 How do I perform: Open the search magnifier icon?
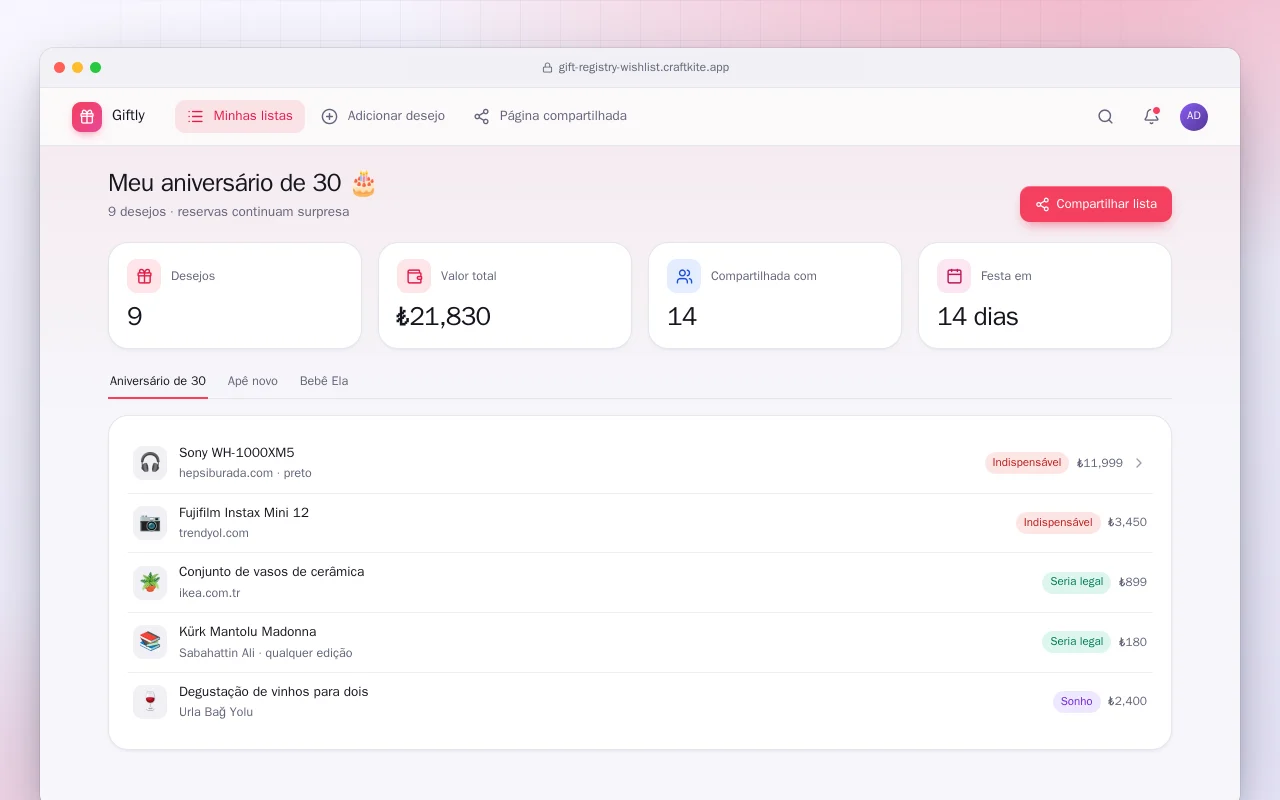[1105, 116]
